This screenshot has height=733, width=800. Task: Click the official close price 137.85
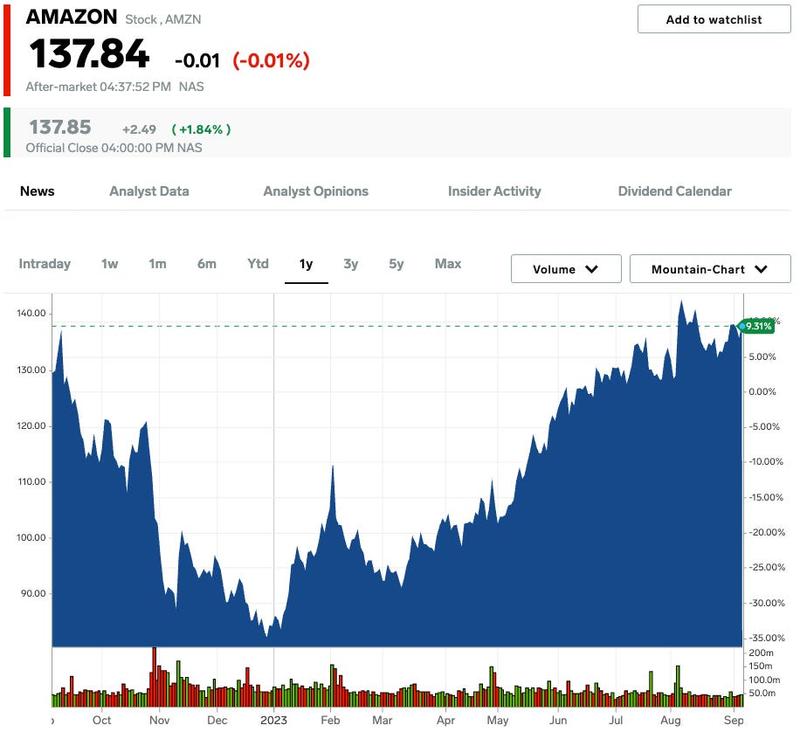tap(60, 127)
